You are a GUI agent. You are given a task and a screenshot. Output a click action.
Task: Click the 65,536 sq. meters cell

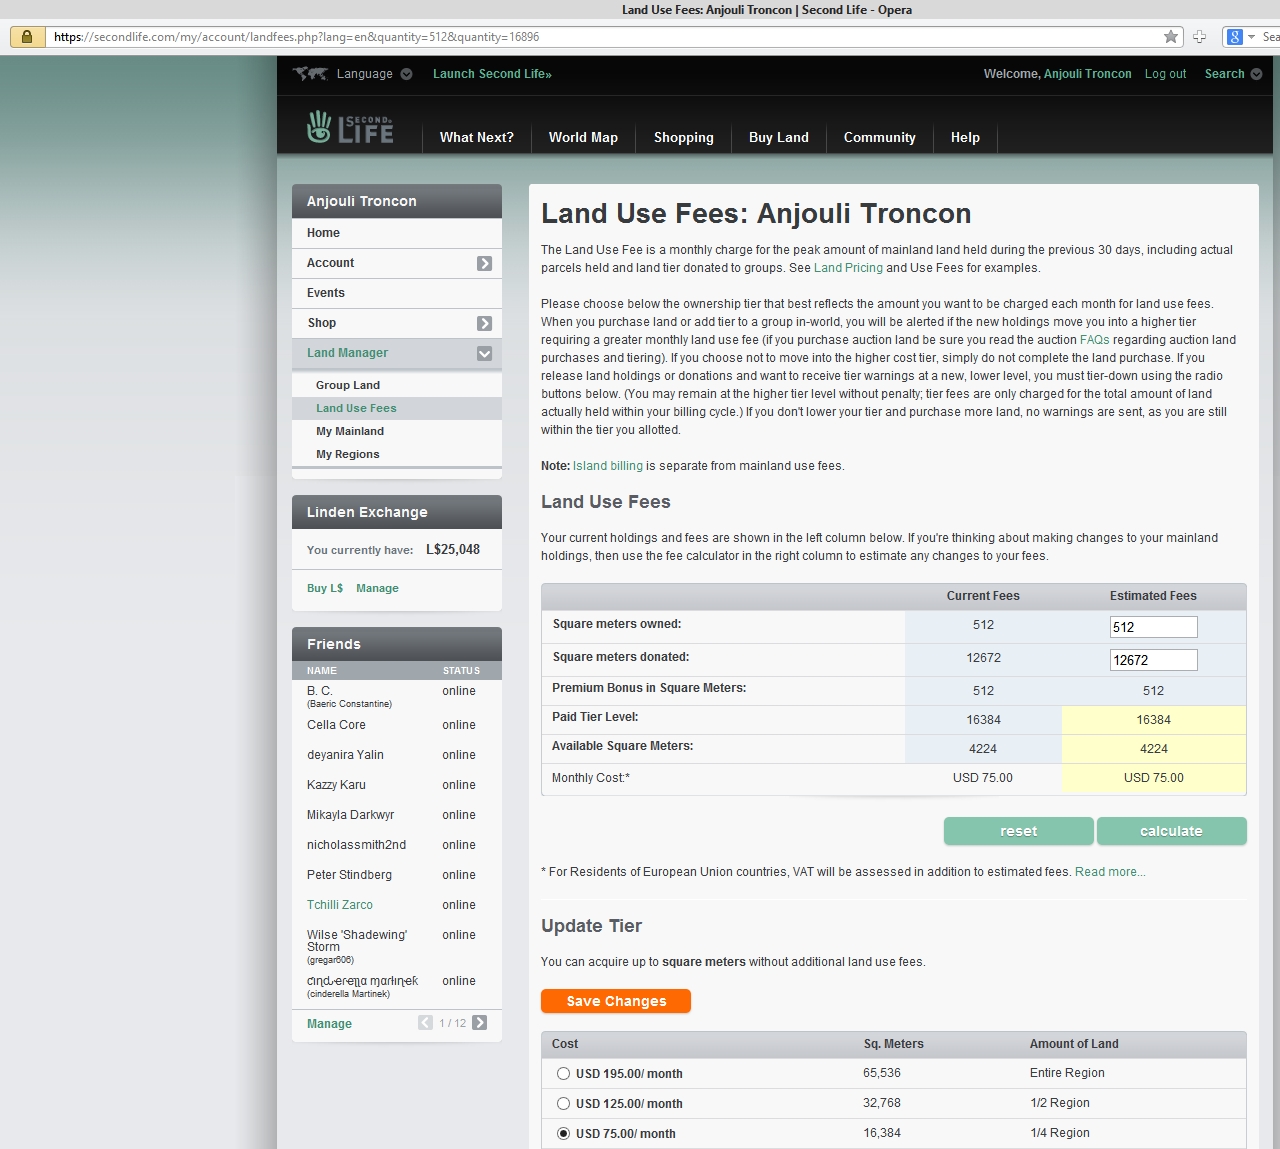pos(882,1073)
